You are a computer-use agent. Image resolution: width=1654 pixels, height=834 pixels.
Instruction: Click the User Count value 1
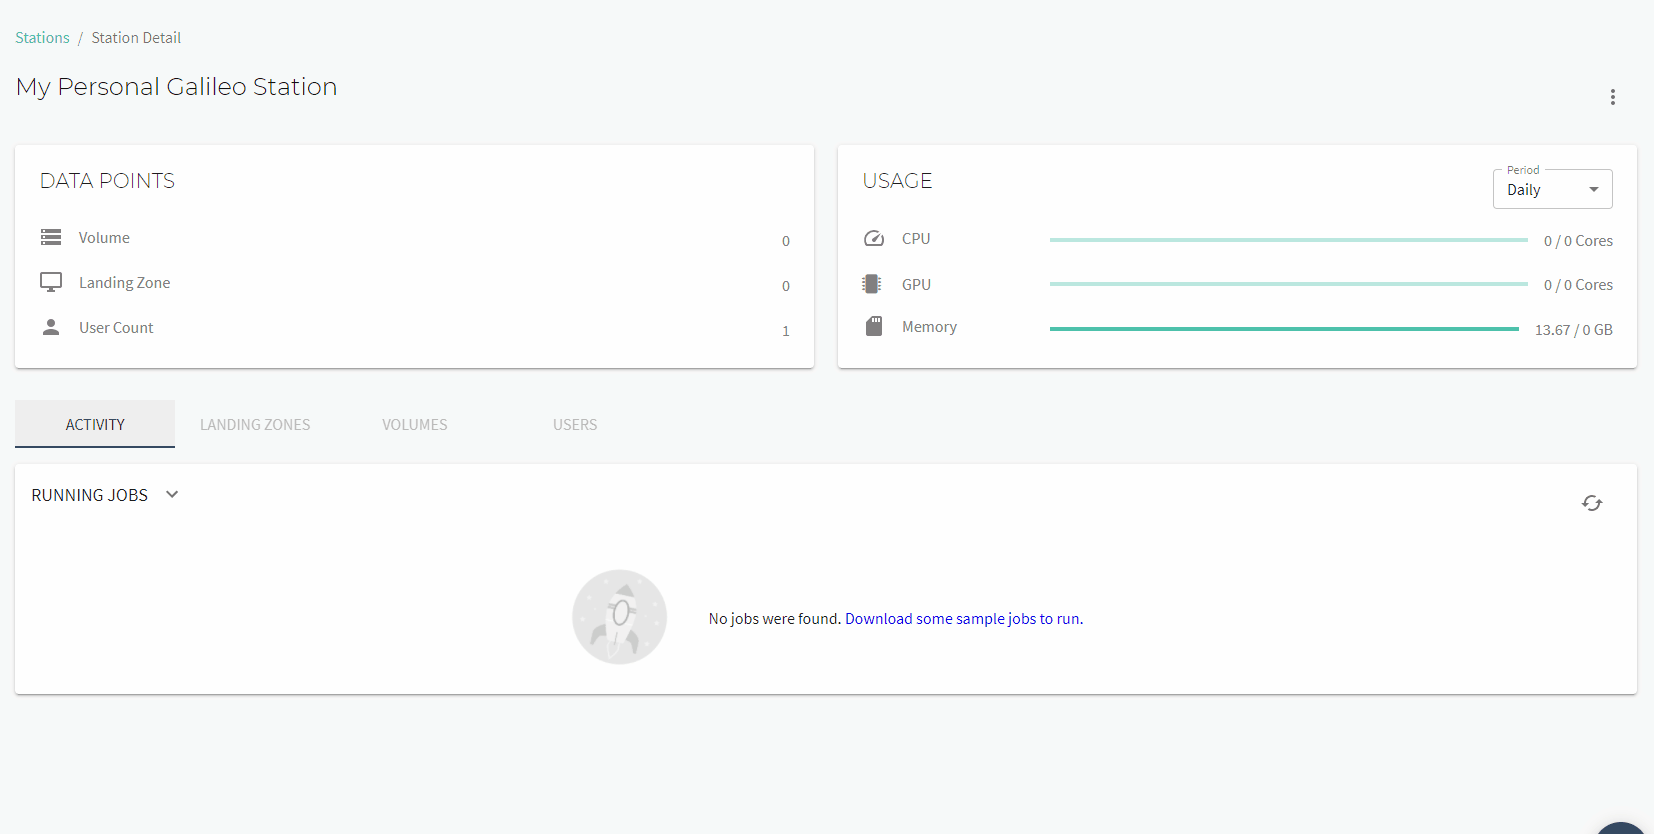click(x=786, y=331)
